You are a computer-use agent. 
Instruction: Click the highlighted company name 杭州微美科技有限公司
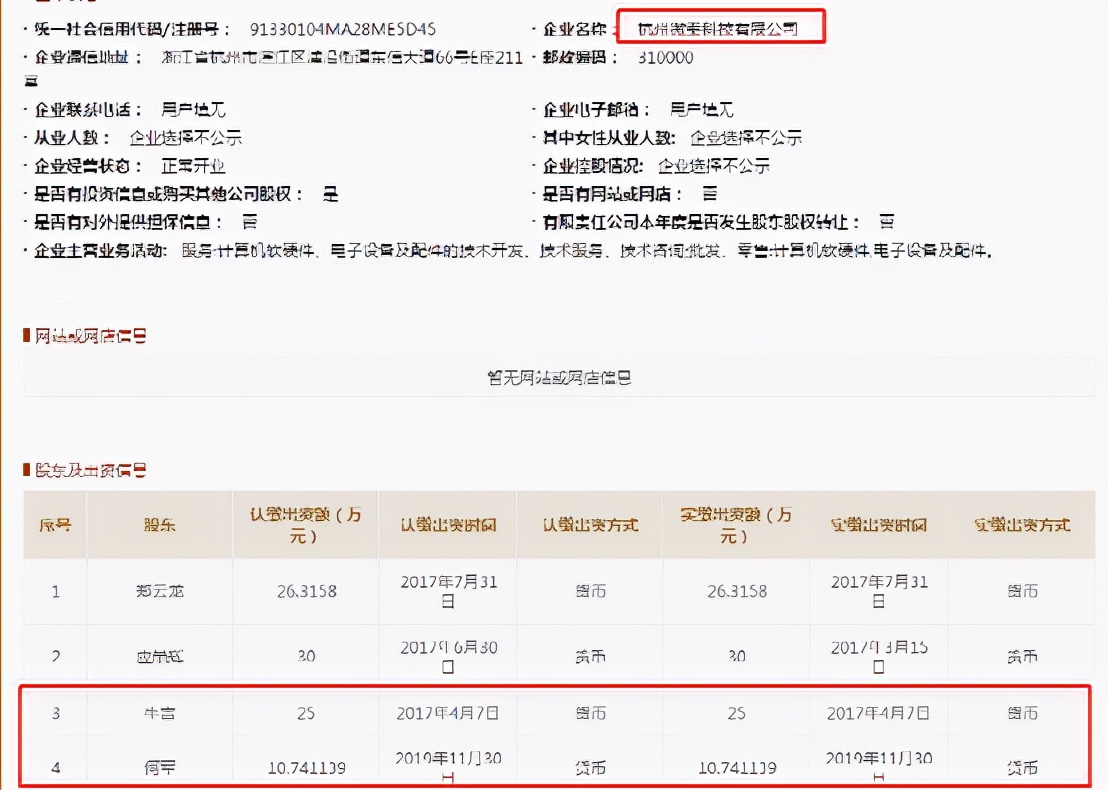coord(721,28)
